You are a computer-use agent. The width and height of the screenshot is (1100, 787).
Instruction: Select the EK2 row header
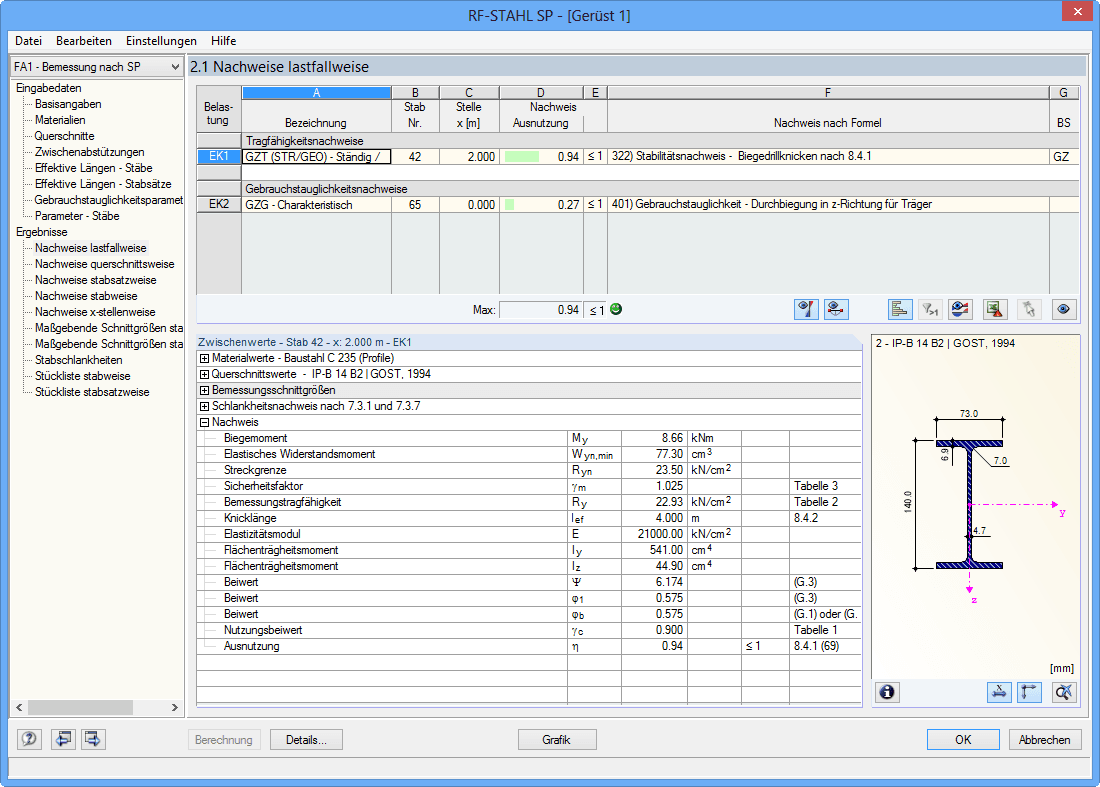(x=219, y=205)
